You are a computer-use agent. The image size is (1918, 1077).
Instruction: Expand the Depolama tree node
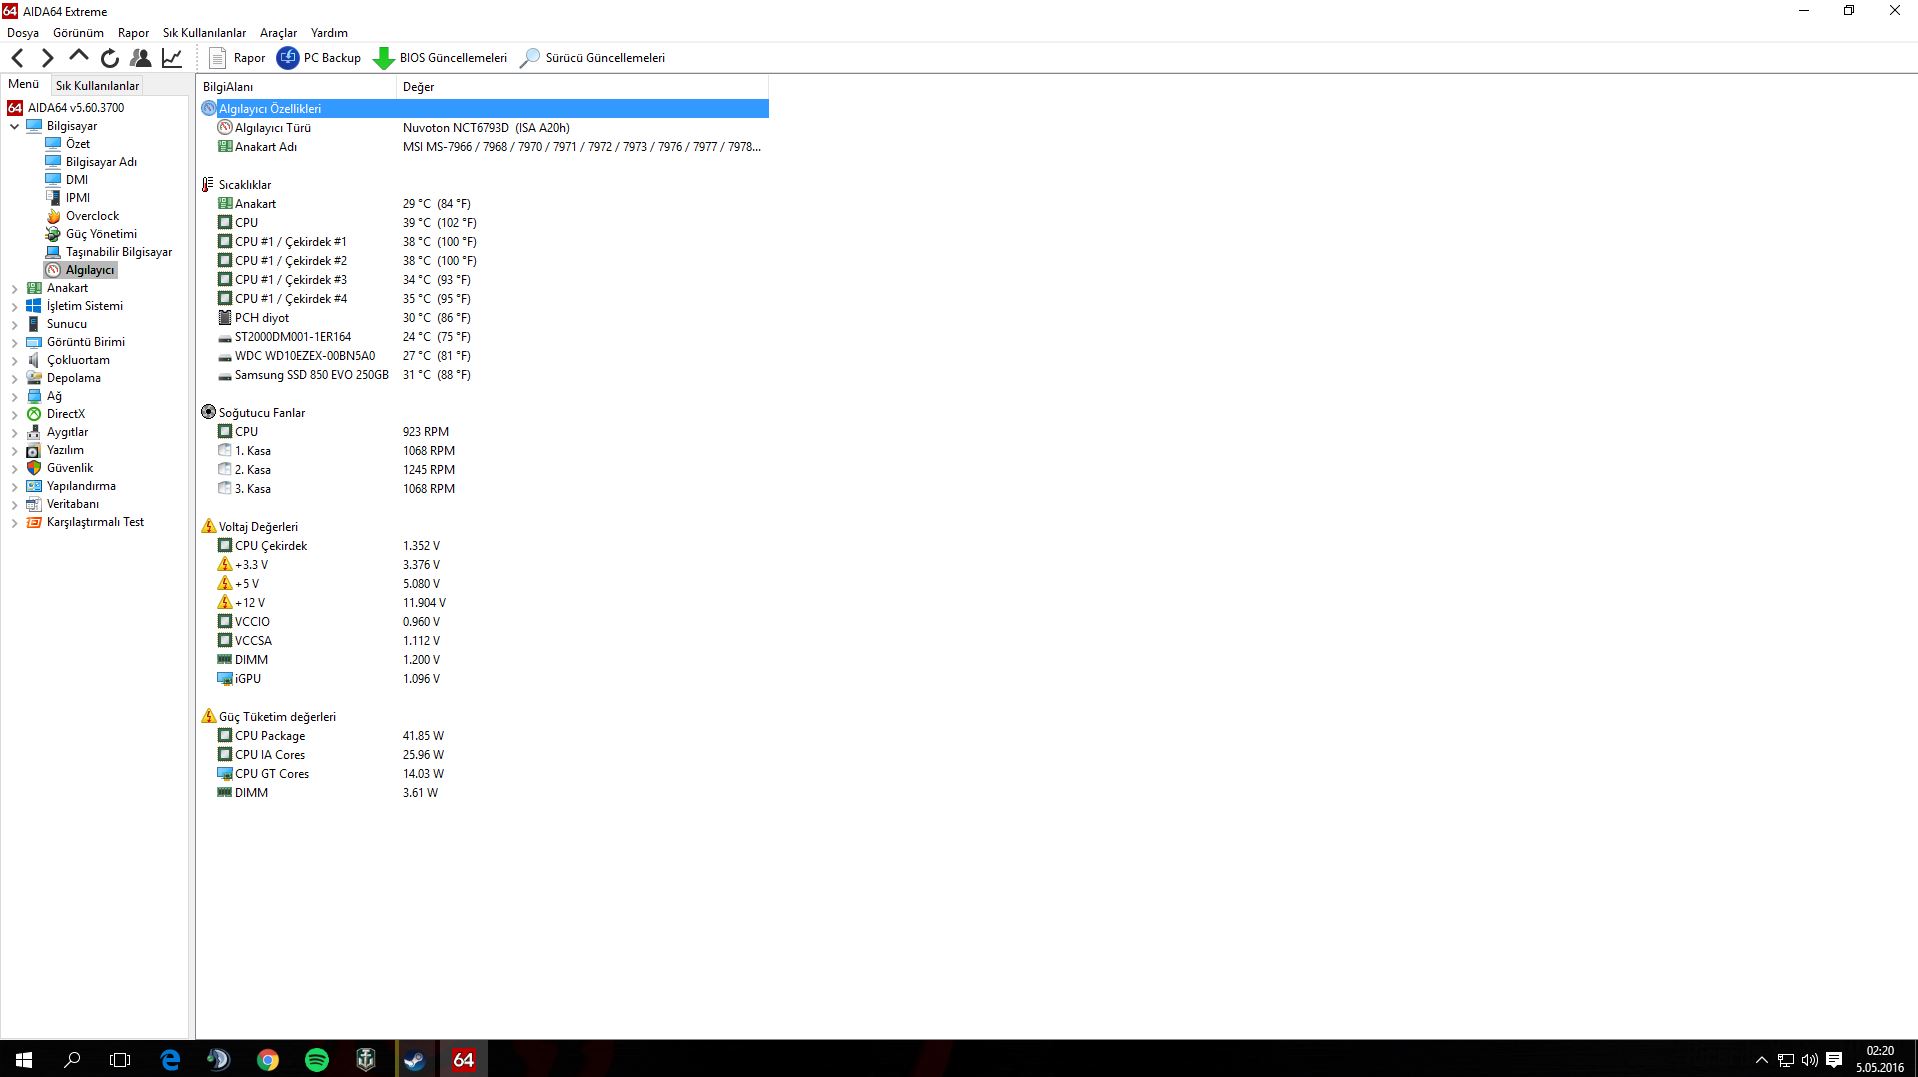15,378
